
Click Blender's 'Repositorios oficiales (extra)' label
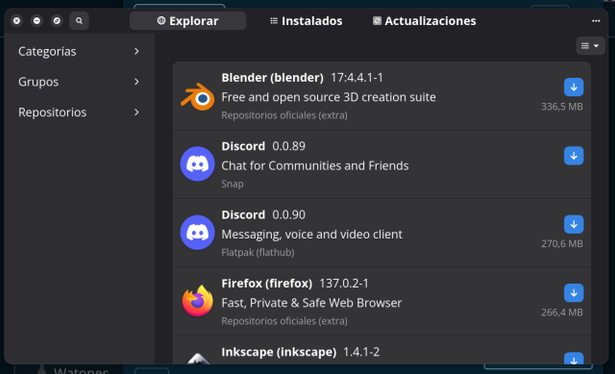[284, 115]
